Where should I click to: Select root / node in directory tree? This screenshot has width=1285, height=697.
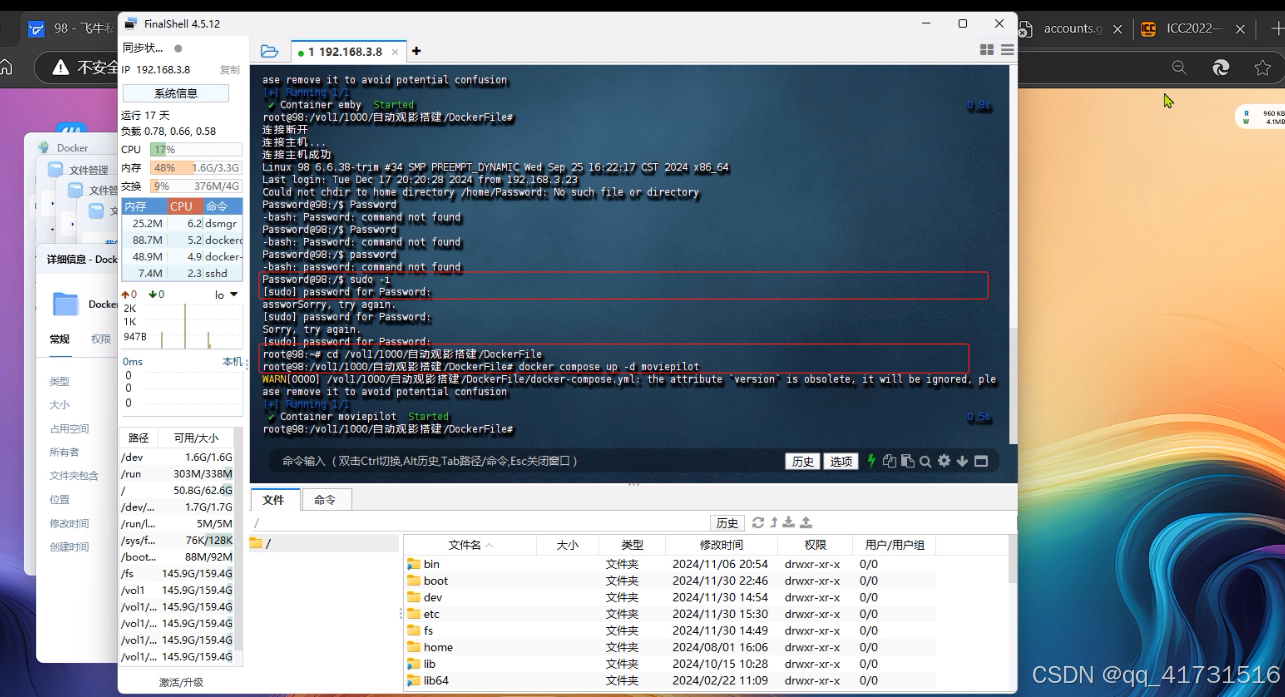324,543
